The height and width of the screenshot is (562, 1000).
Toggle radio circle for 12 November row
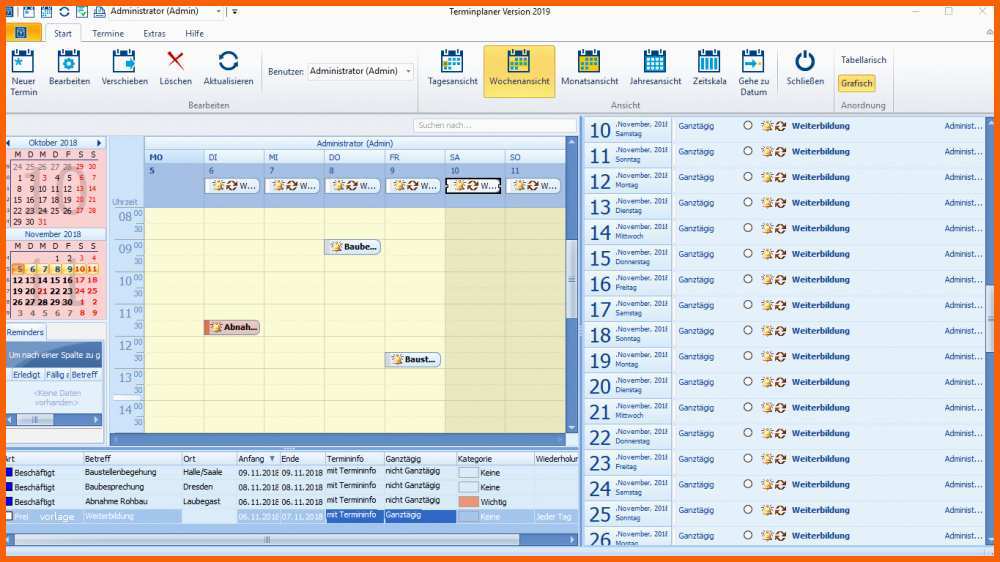tap(747, 177)
